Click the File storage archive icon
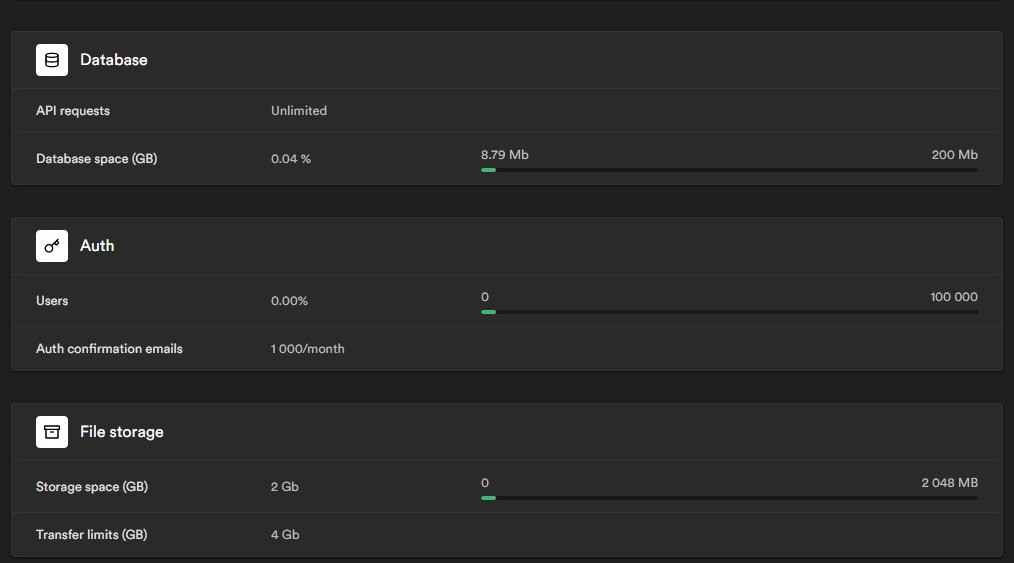This screenshot has height=563, width=1014. [x=52, y=432]
